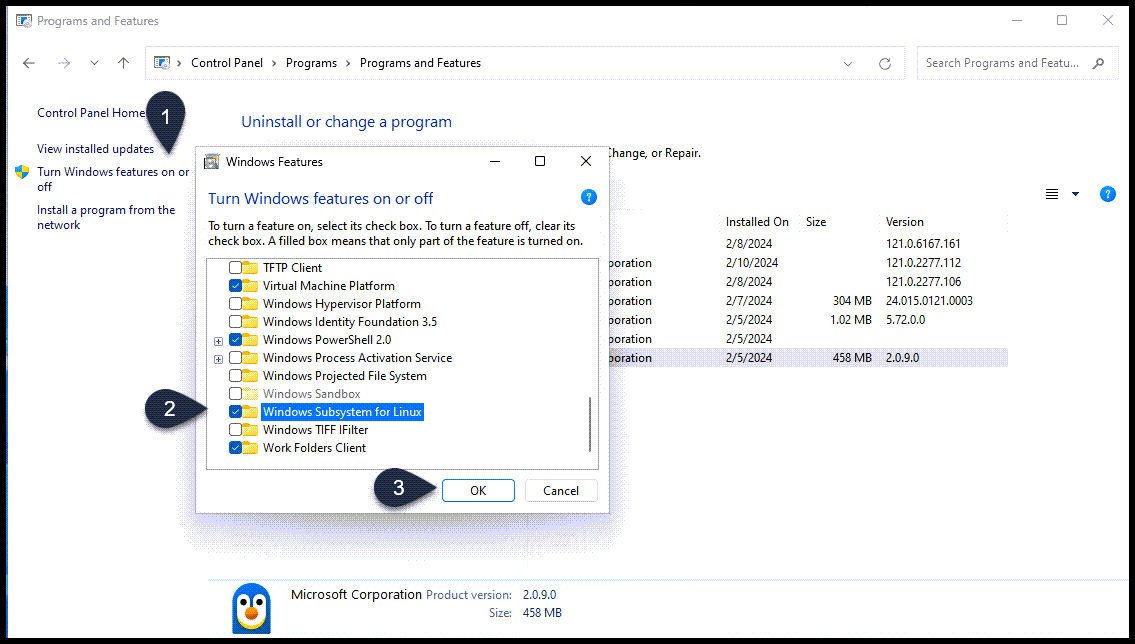Click the Cancel button
The height and width of the screenshot is (644, 1135).
point(561,491)
